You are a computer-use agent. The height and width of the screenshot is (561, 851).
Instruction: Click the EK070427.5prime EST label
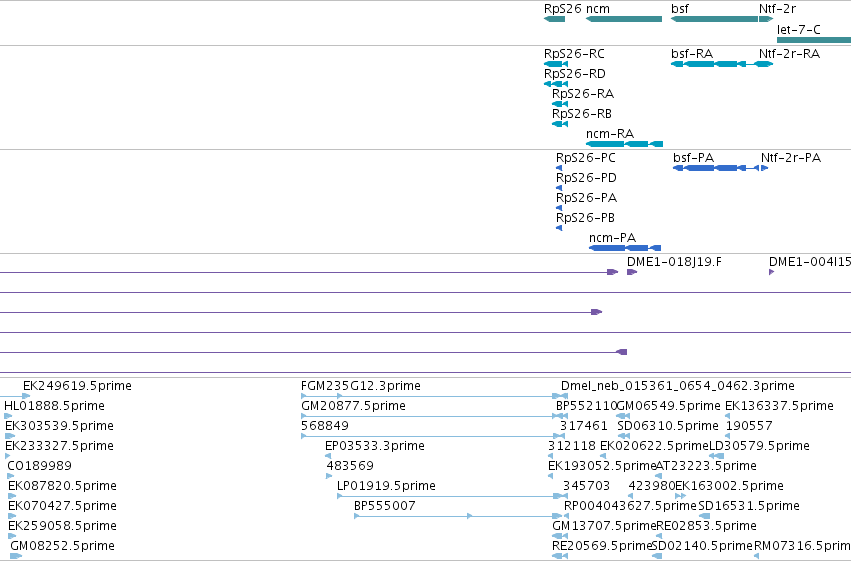coord(62,506)
